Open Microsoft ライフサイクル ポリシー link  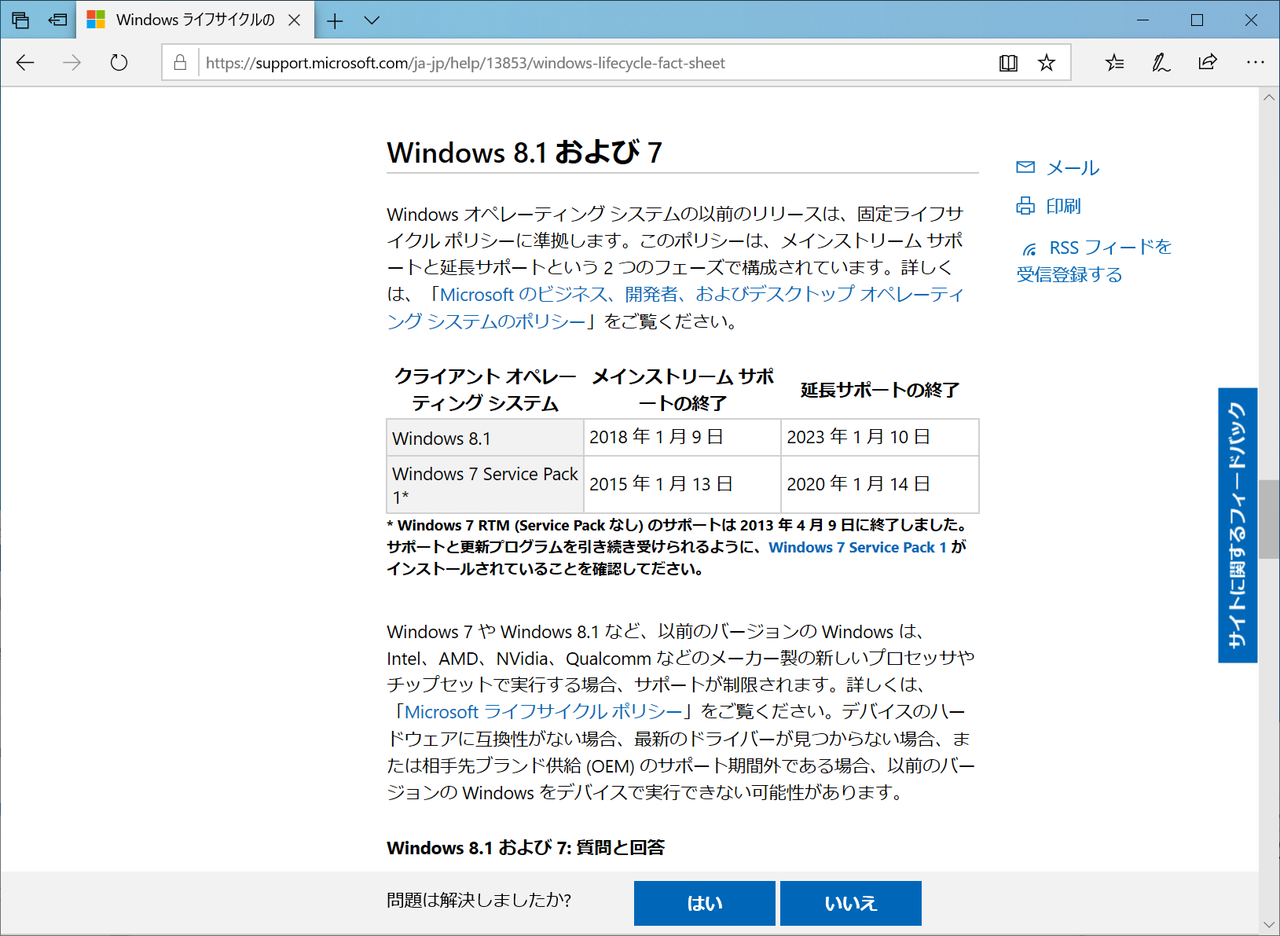click(x=543, y=712)
